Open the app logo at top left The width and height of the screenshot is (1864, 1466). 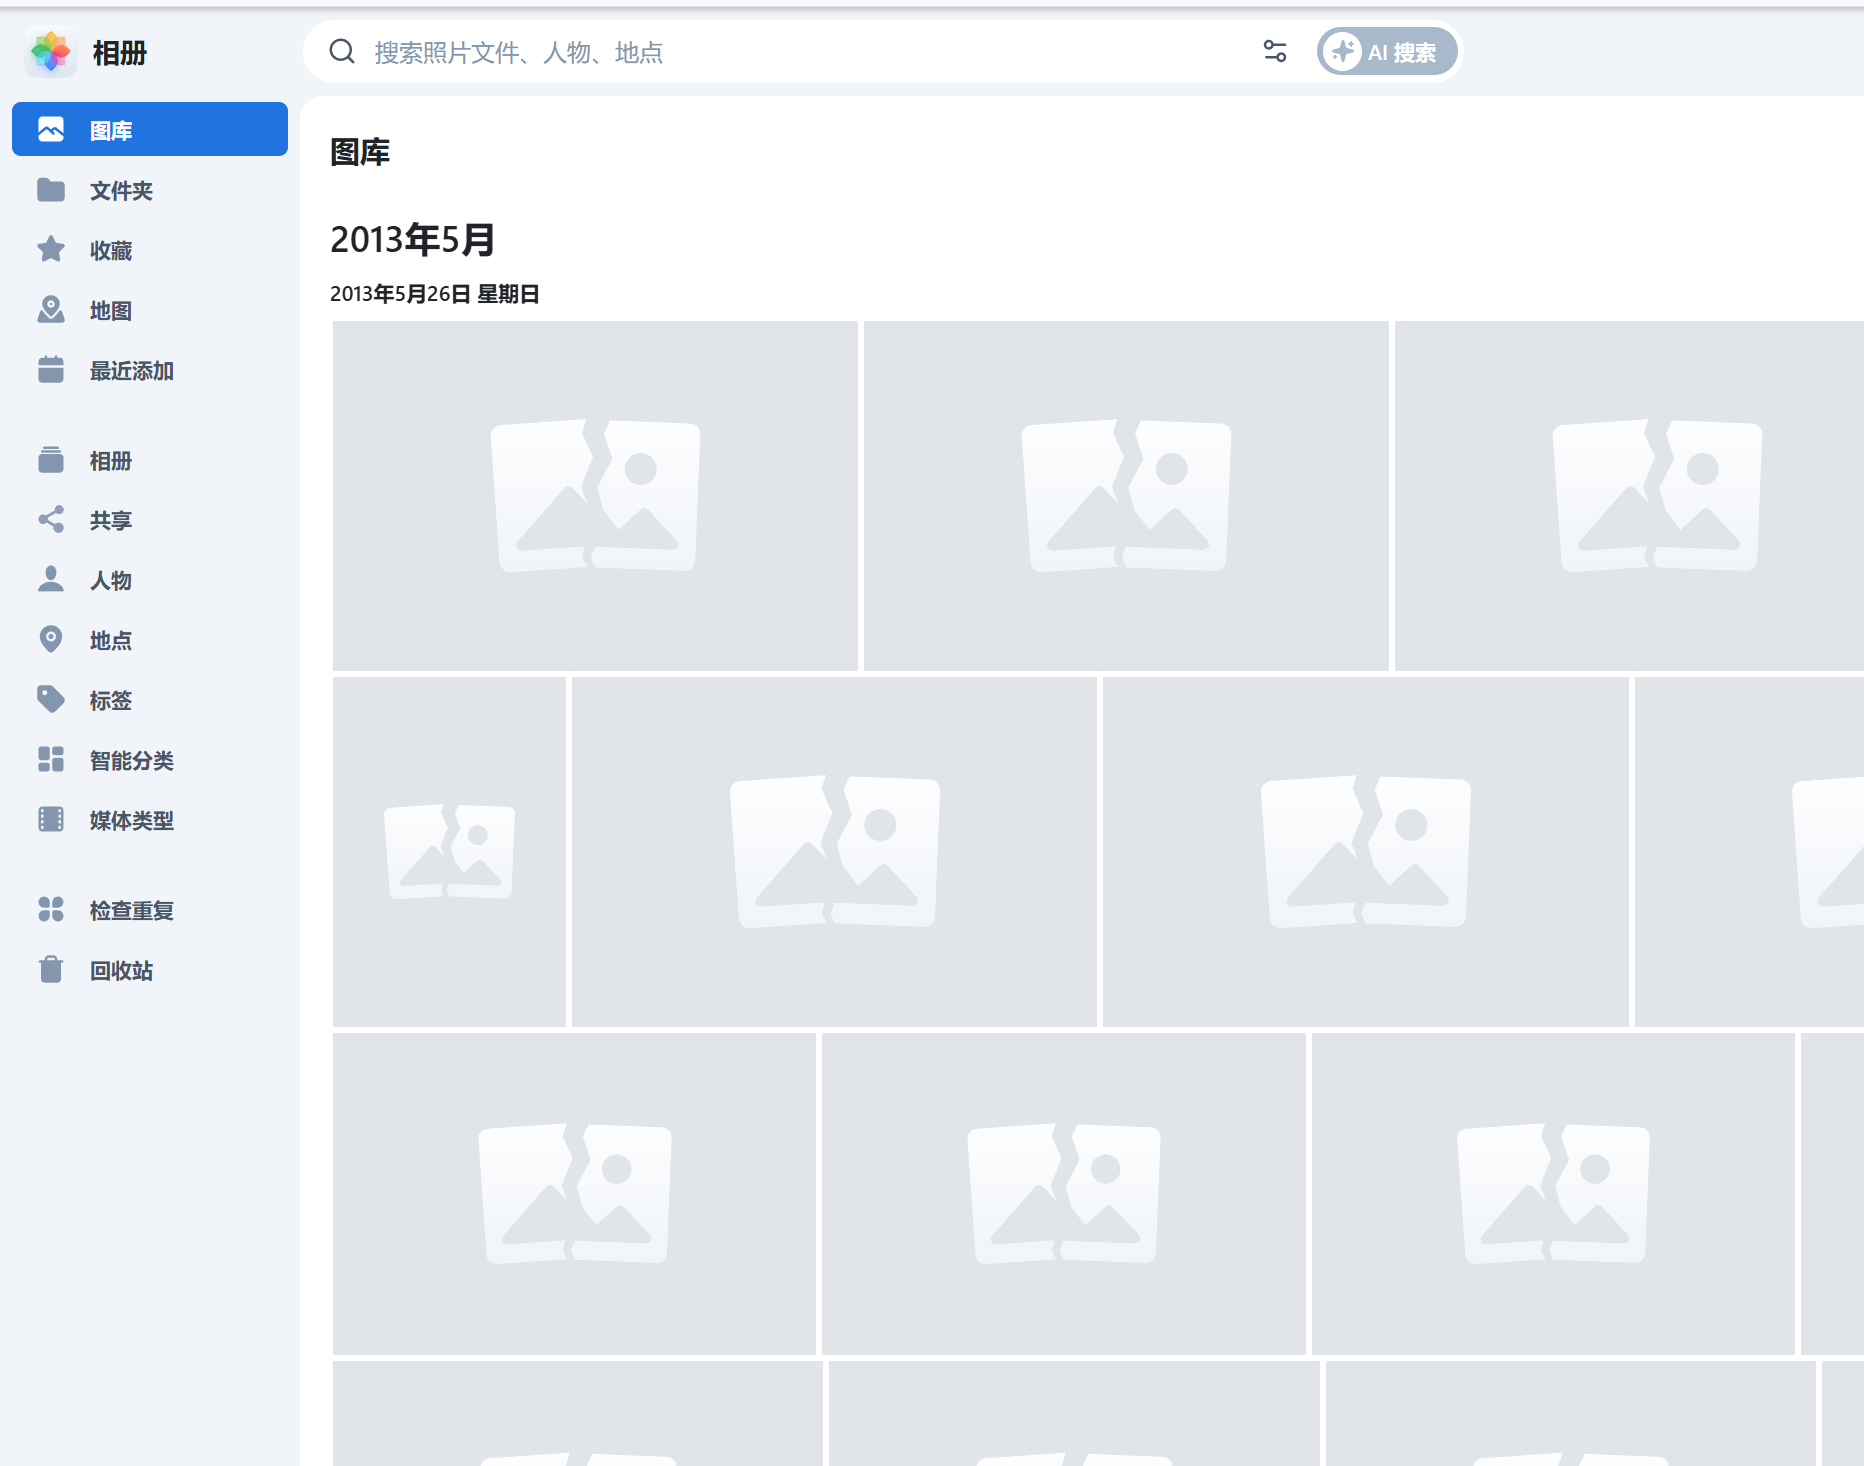[x=51, y=52]
